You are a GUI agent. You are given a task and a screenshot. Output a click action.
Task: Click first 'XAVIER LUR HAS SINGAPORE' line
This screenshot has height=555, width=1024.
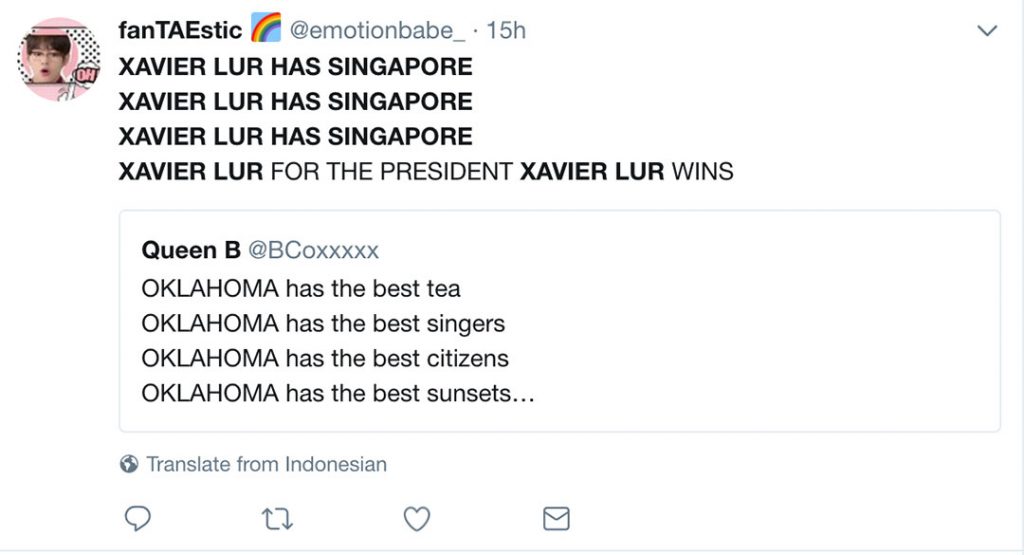click(x=295, y=68)
